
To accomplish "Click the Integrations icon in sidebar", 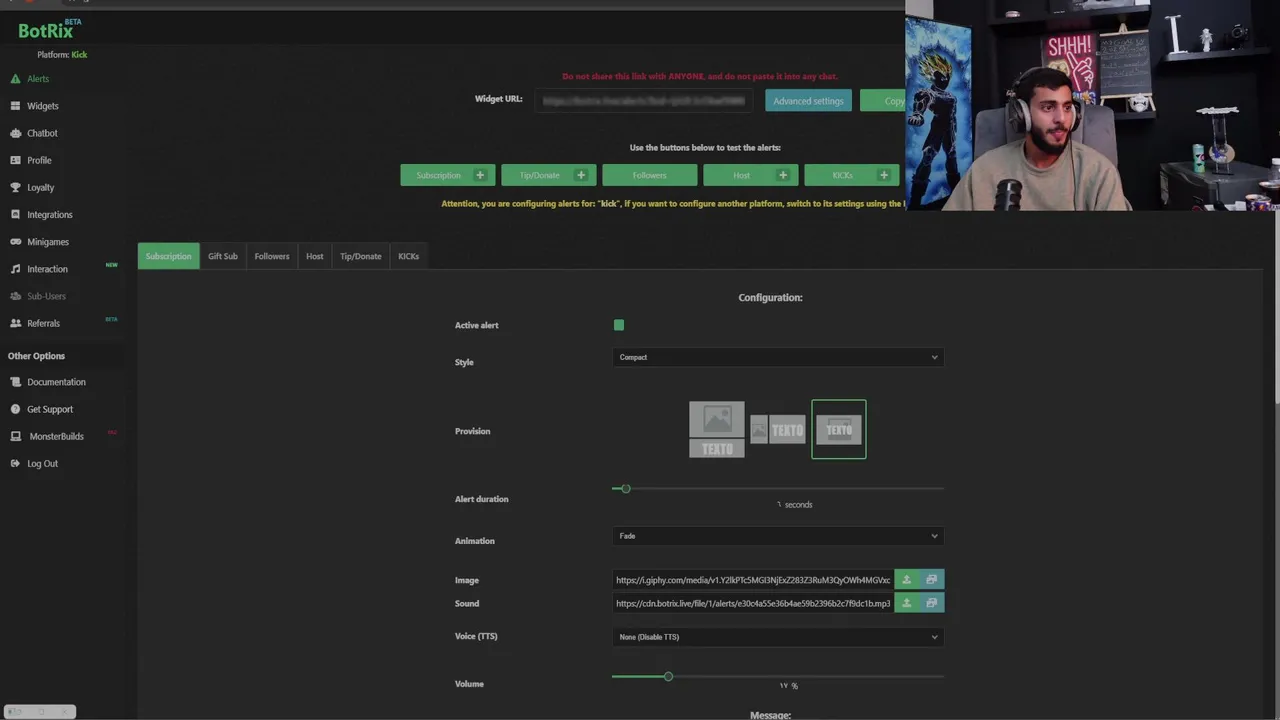I will (15, 214).
